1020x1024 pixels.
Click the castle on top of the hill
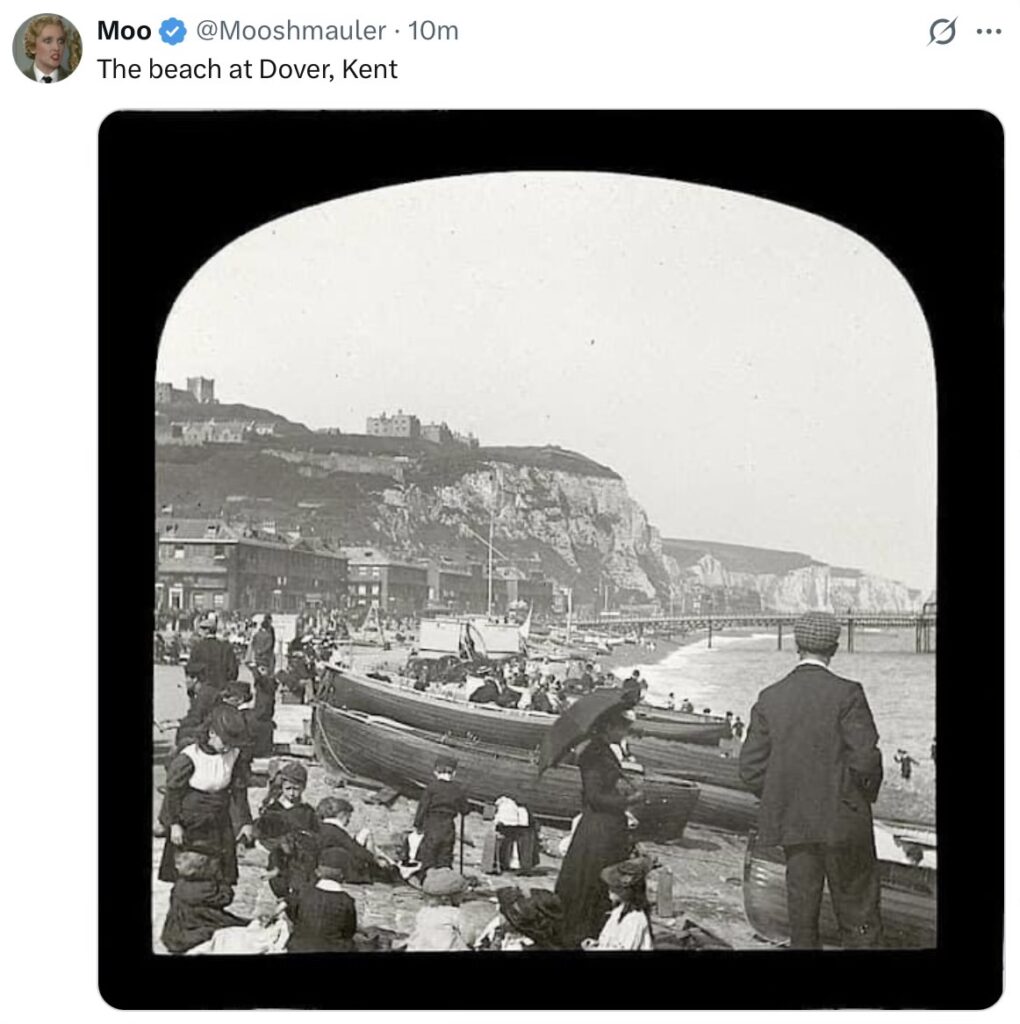(x=408, y=425)
